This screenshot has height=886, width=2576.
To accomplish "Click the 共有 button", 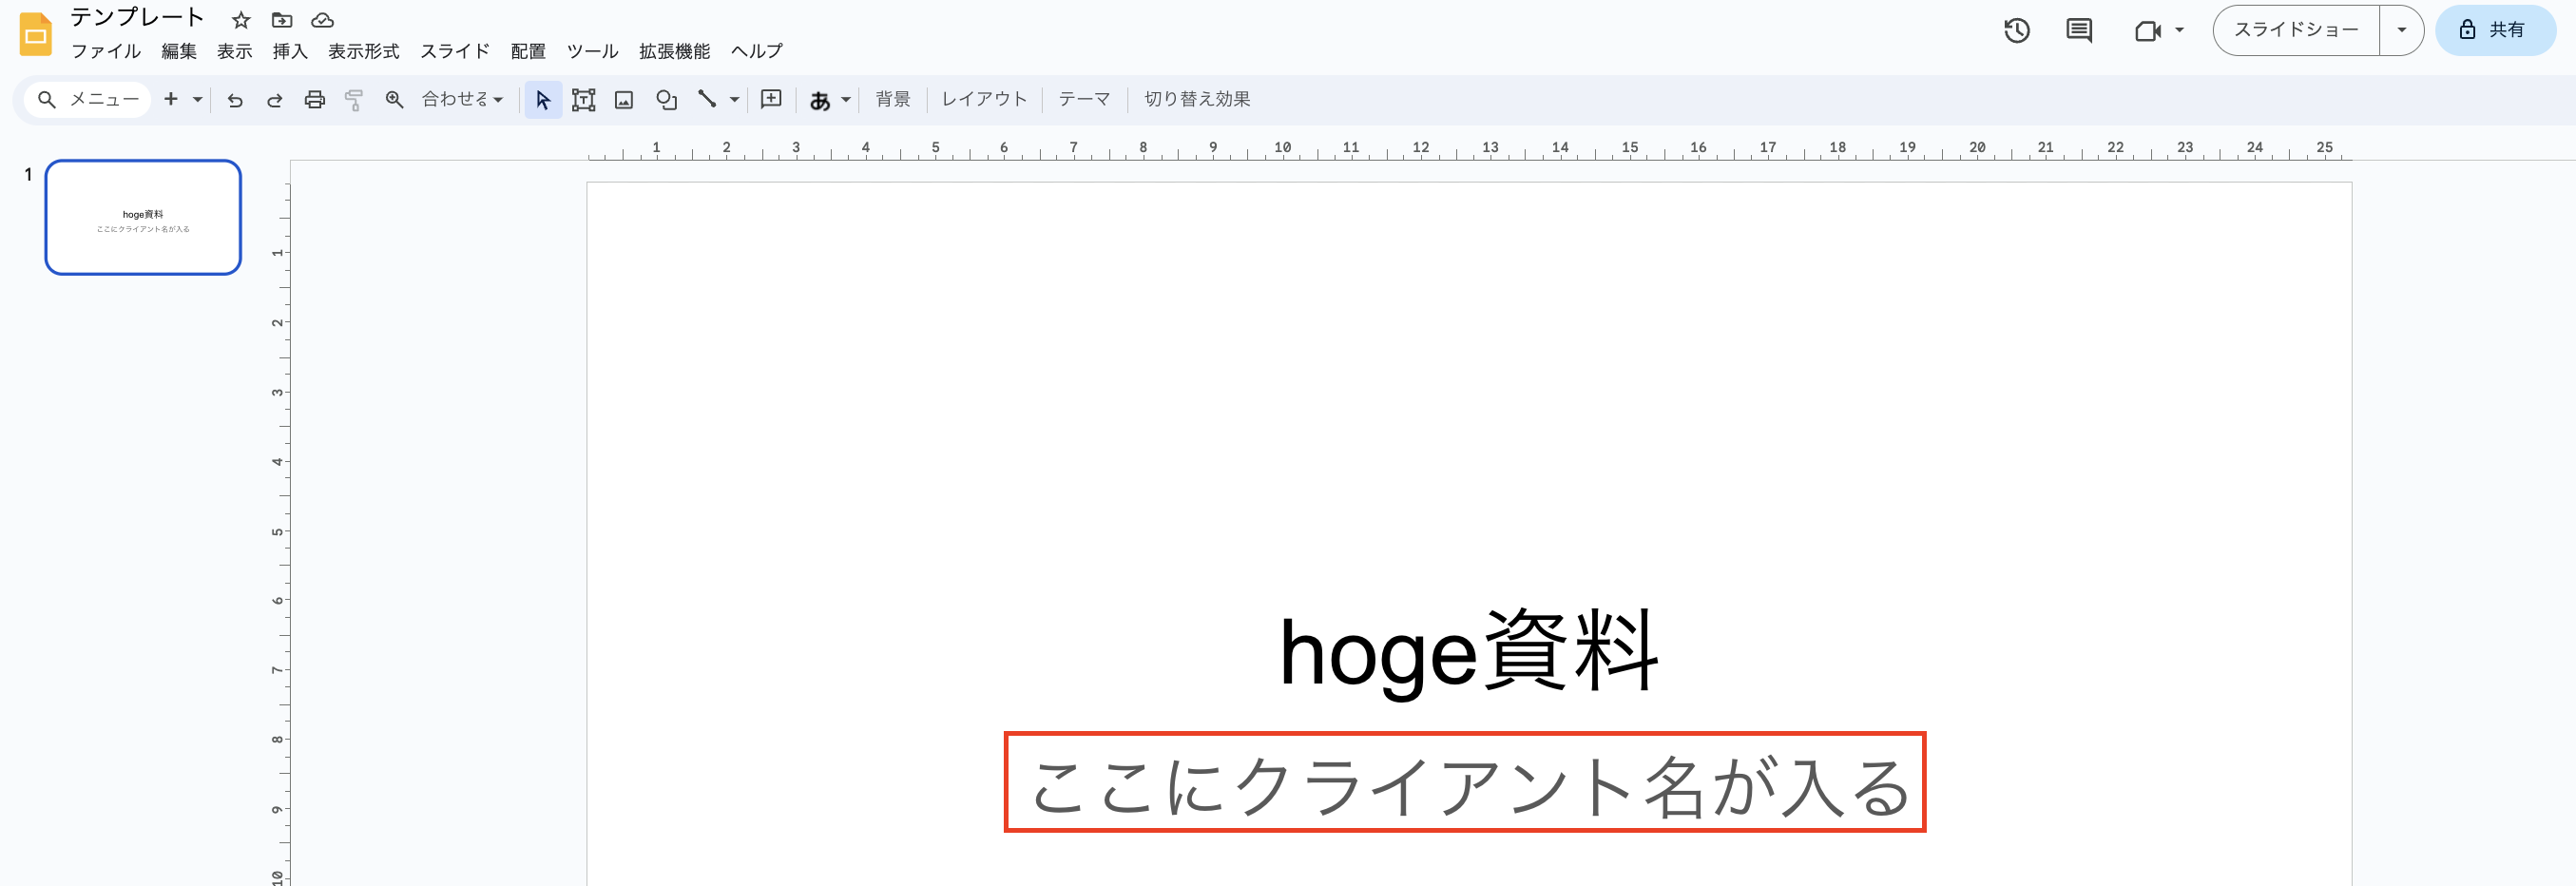I will pos(2495,30).
